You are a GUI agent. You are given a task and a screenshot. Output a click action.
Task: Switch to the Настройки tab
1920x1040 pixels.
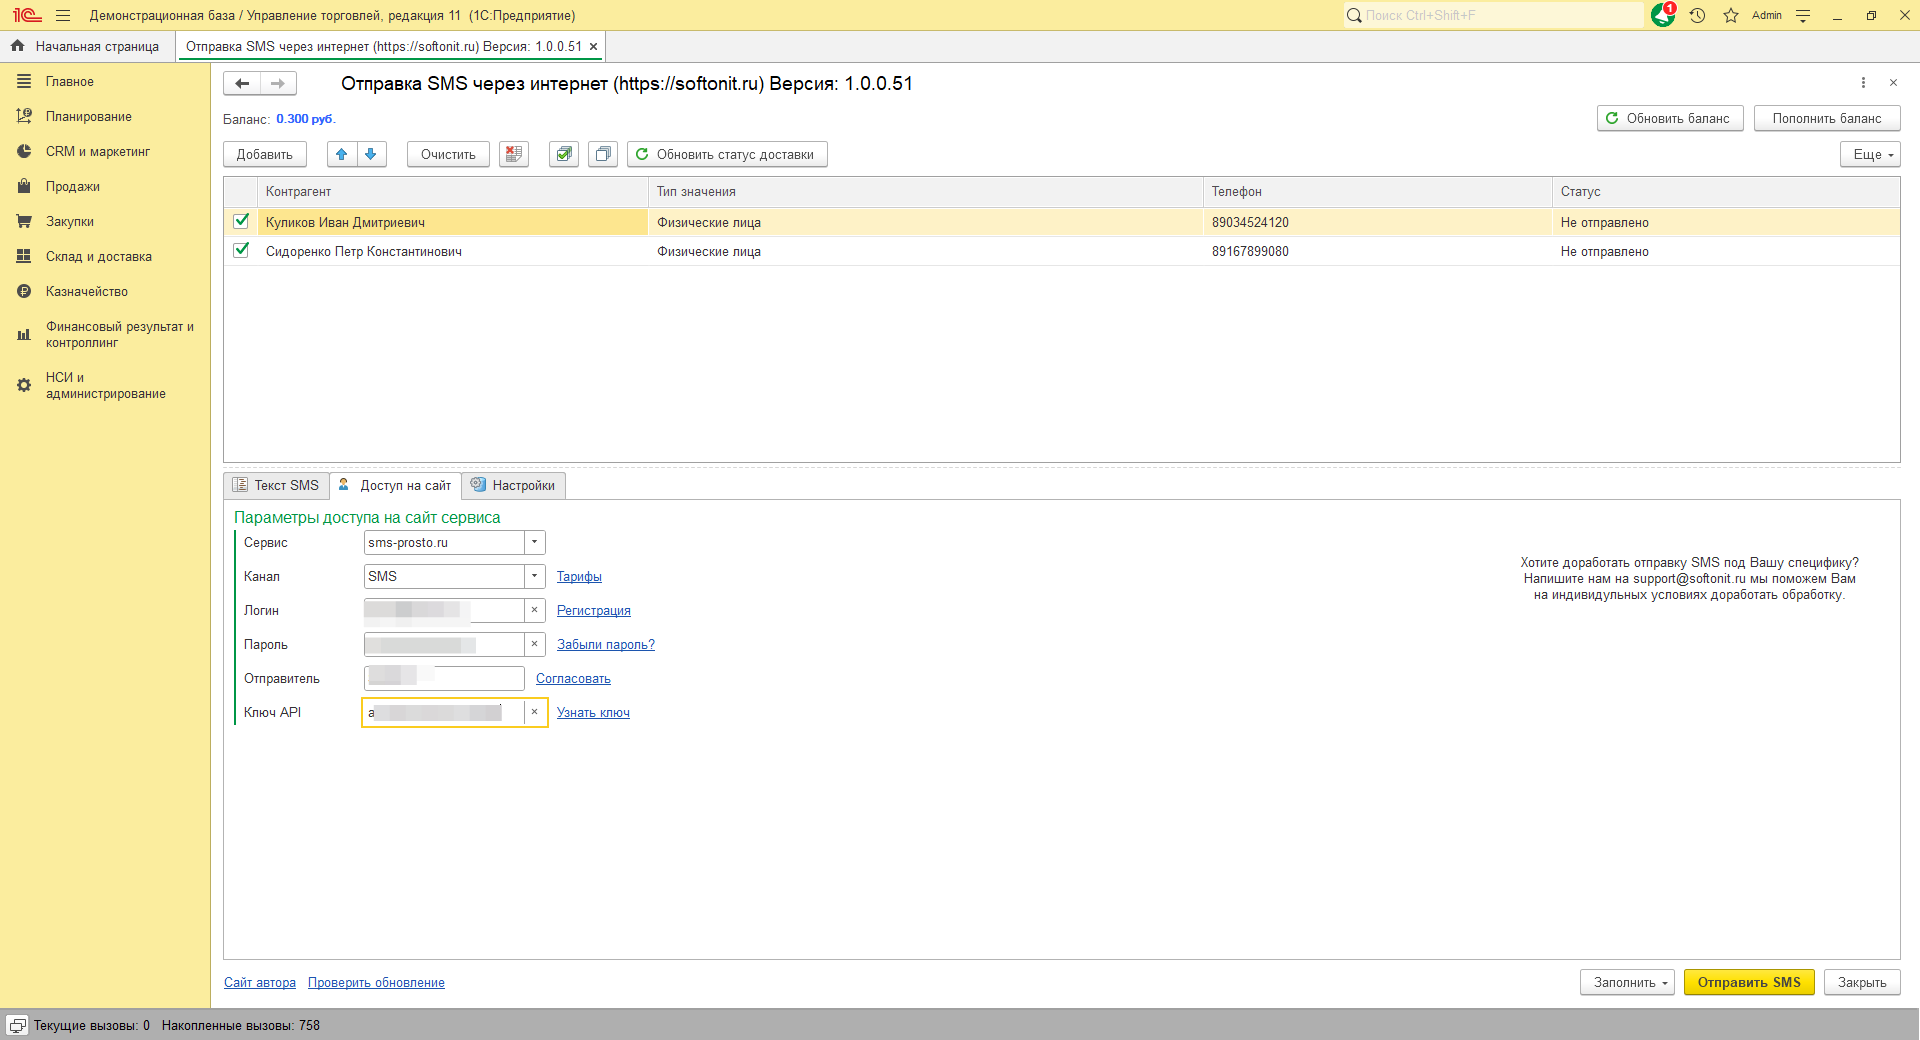pyautogui.click(x=514, y=485)
